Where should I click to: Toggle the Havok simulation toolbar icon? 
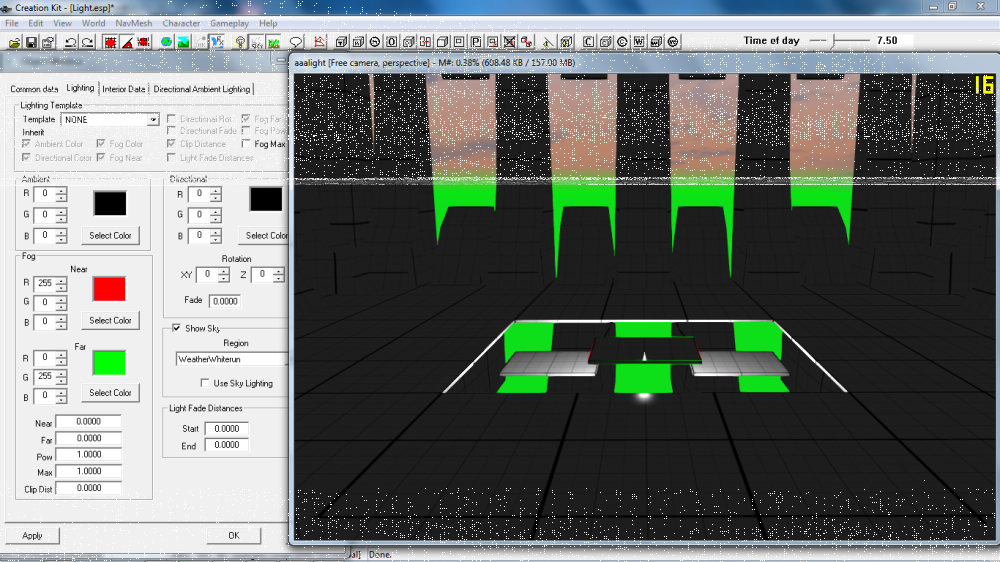217,42
